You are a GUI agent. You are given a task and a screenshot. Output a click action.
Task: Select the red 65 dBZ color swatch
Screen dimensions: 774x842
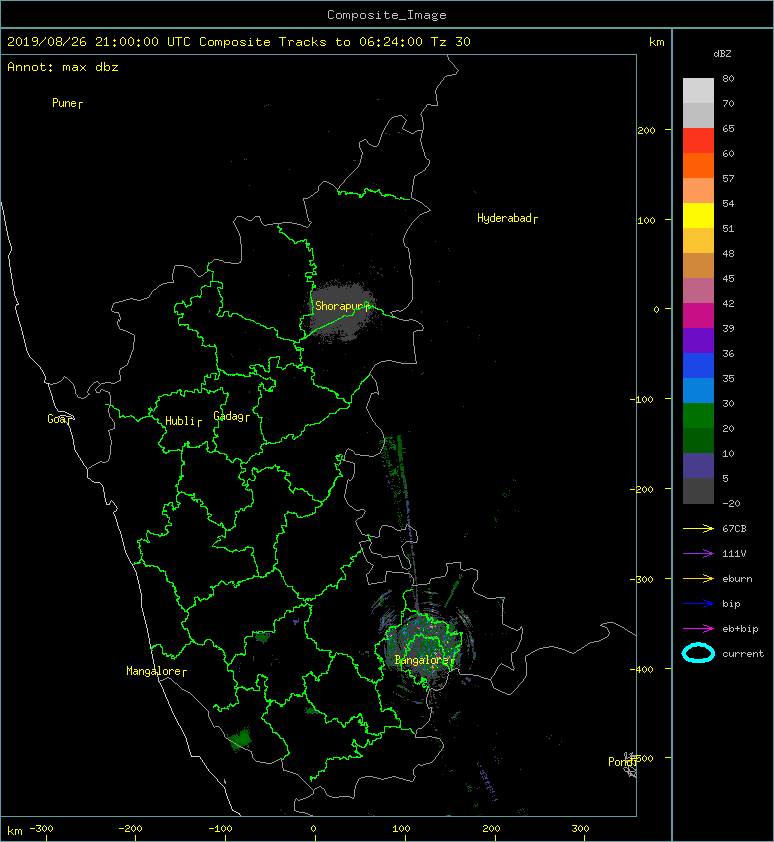(x=698, y=141)
